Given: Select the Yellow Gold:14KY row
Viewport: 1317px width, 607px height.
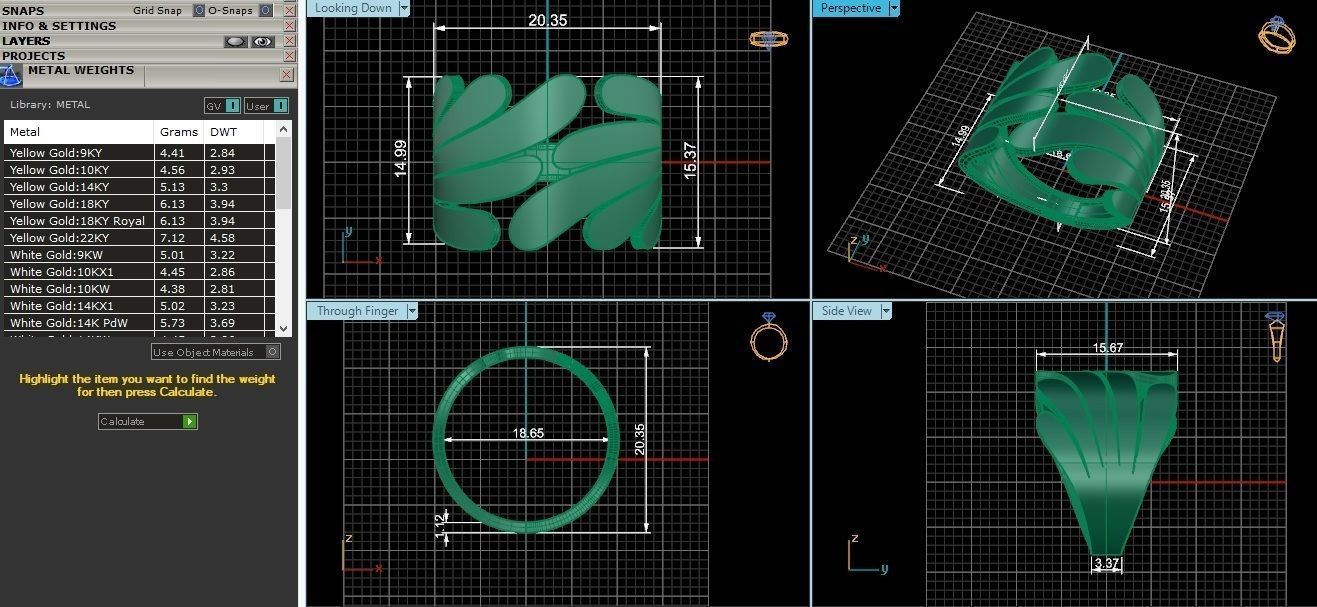Looking at the screenshot, I should 140,187.
